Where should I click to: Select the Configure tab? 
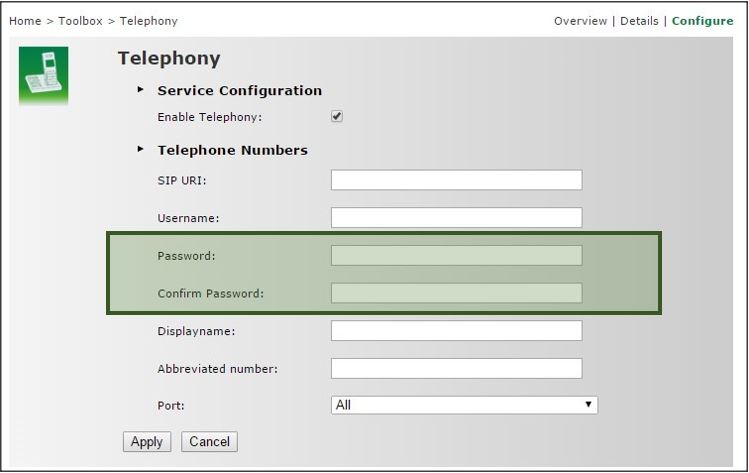(702, 21)
